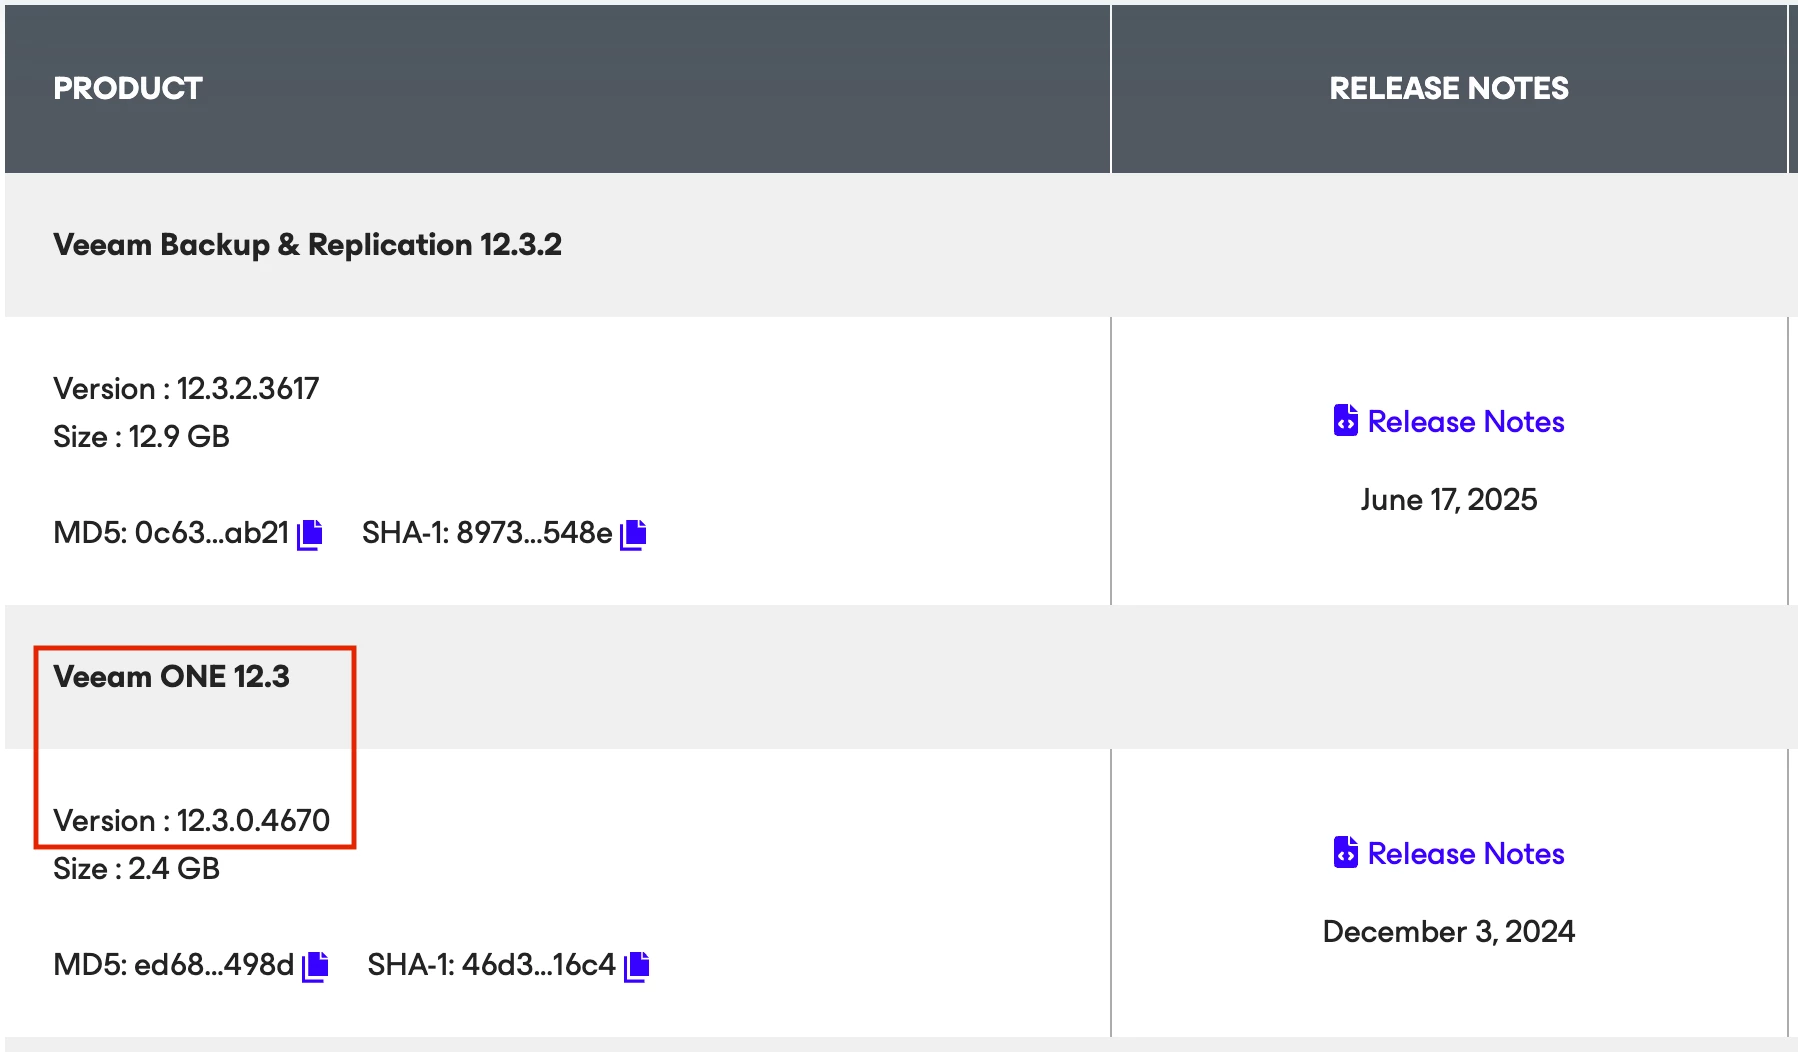Open Release Notes link dated December 3, 2024
This screenshot has height=1052, width=1798.
click(1465, 854)
